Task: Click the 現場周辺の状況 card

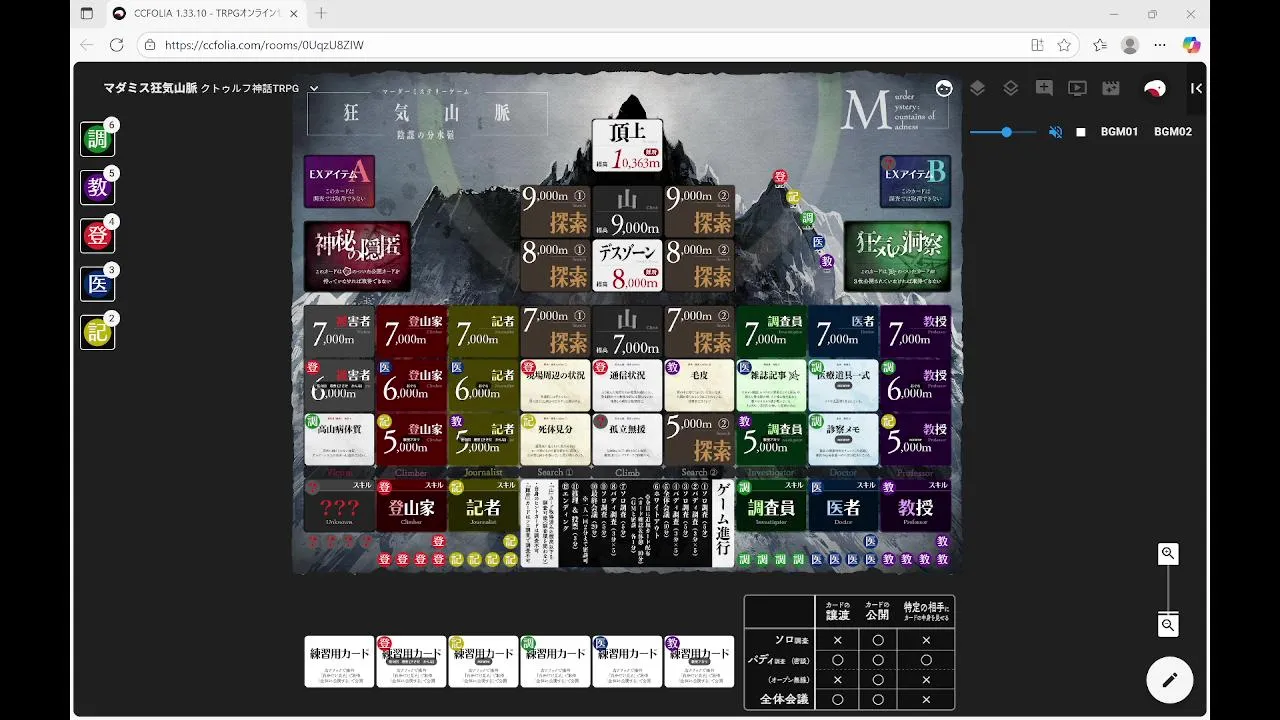Action: 555,386
